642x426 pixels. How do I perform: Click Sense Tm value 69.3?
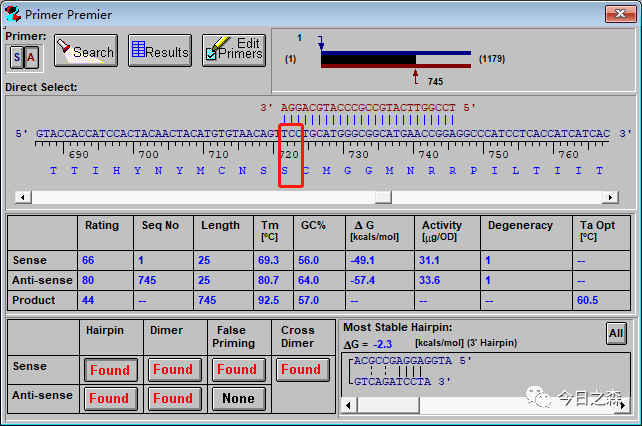[x=269, y=260]
